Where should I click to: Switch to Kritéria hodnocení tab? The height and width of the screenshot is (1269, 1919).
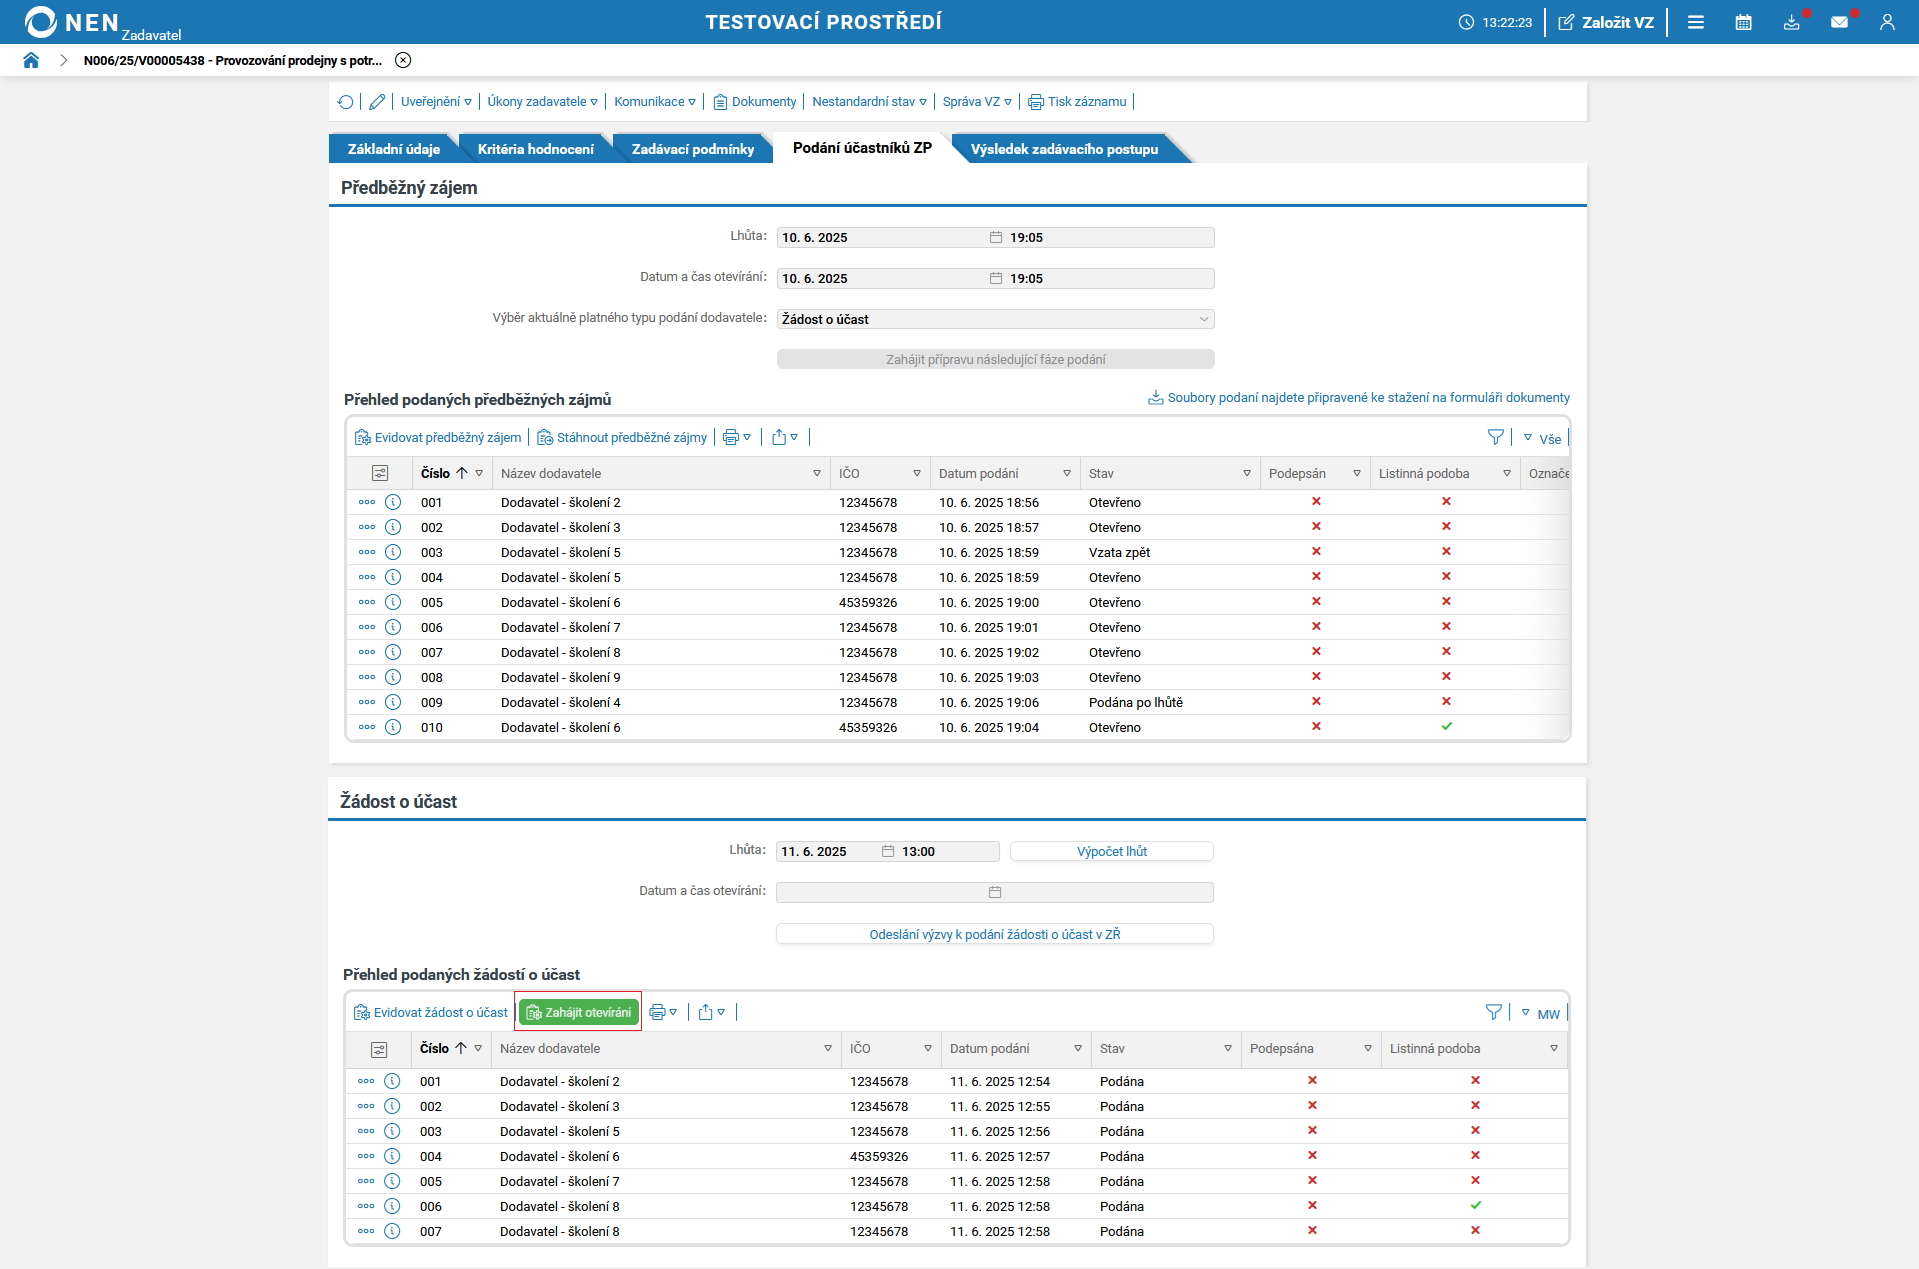pos(535,149)
